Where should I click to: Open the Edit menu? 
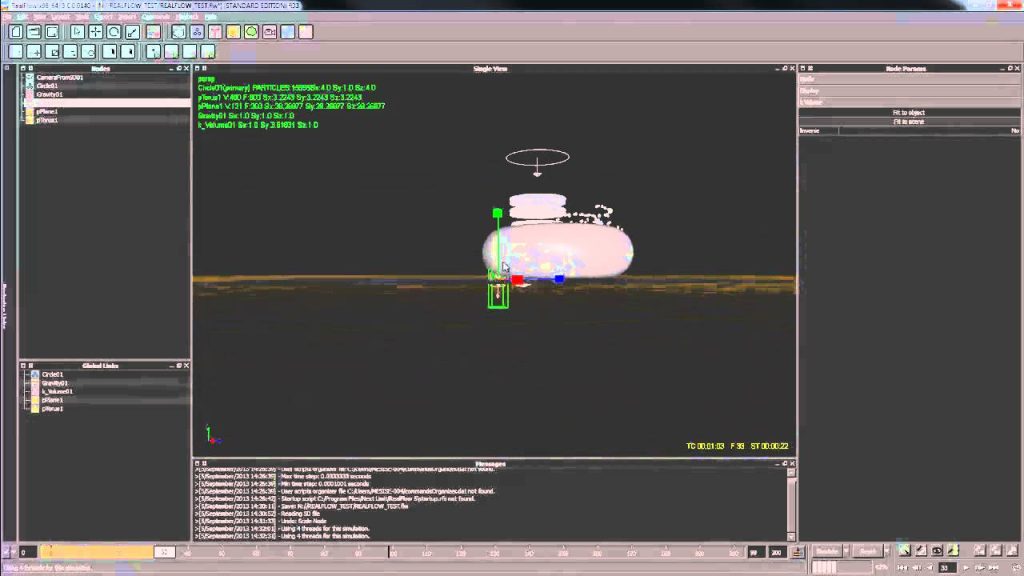[22, 16]
